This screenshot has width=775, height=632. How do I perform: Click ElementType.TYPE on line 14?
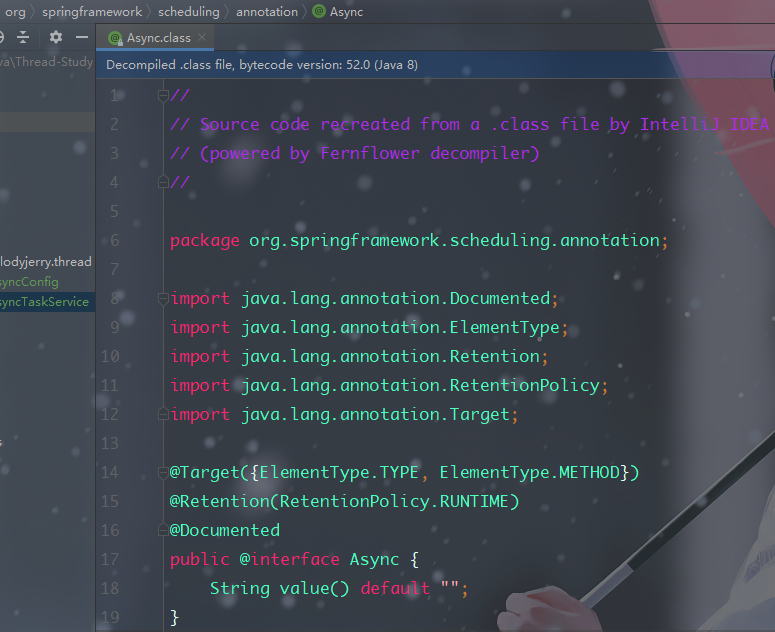(x=339, y=472)
